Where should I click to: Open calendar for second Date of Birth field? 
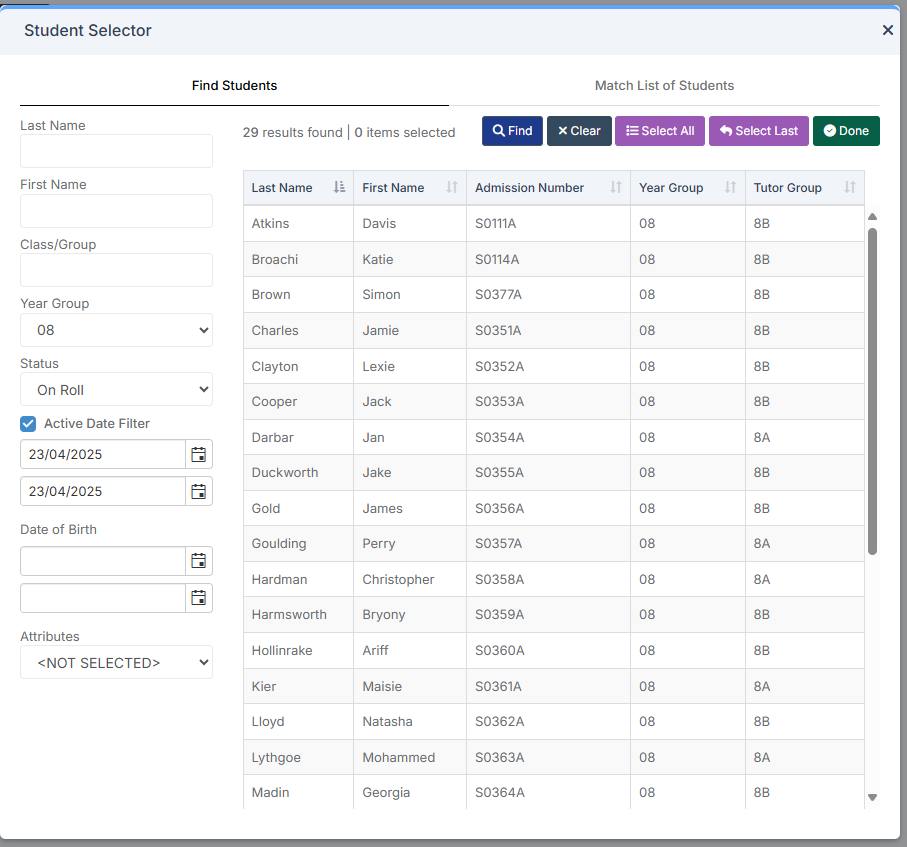(199, 598)
